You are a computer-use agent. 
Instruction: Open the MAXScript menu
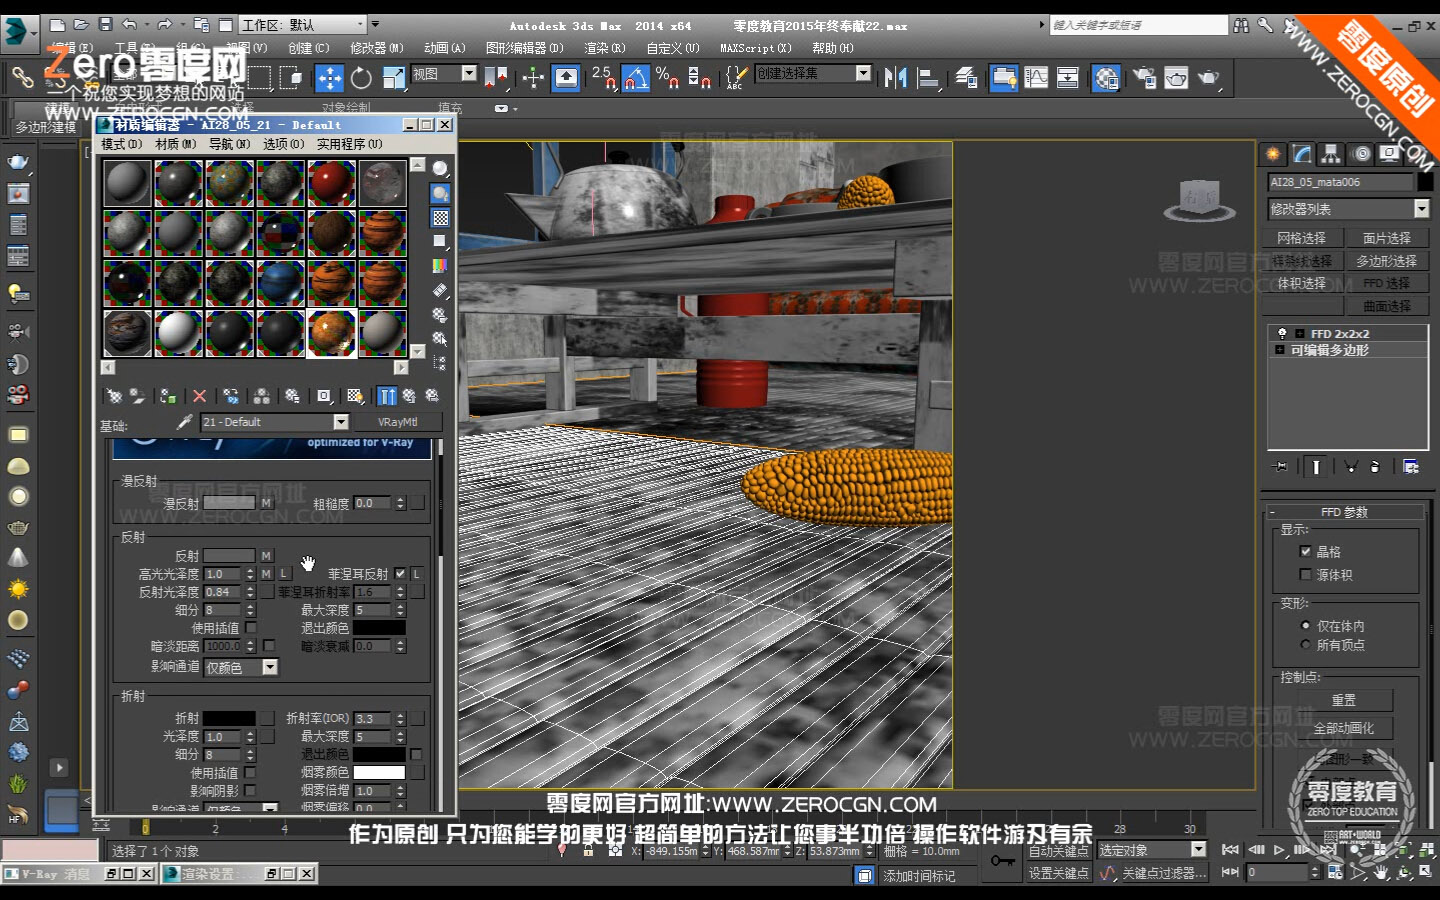755,48
